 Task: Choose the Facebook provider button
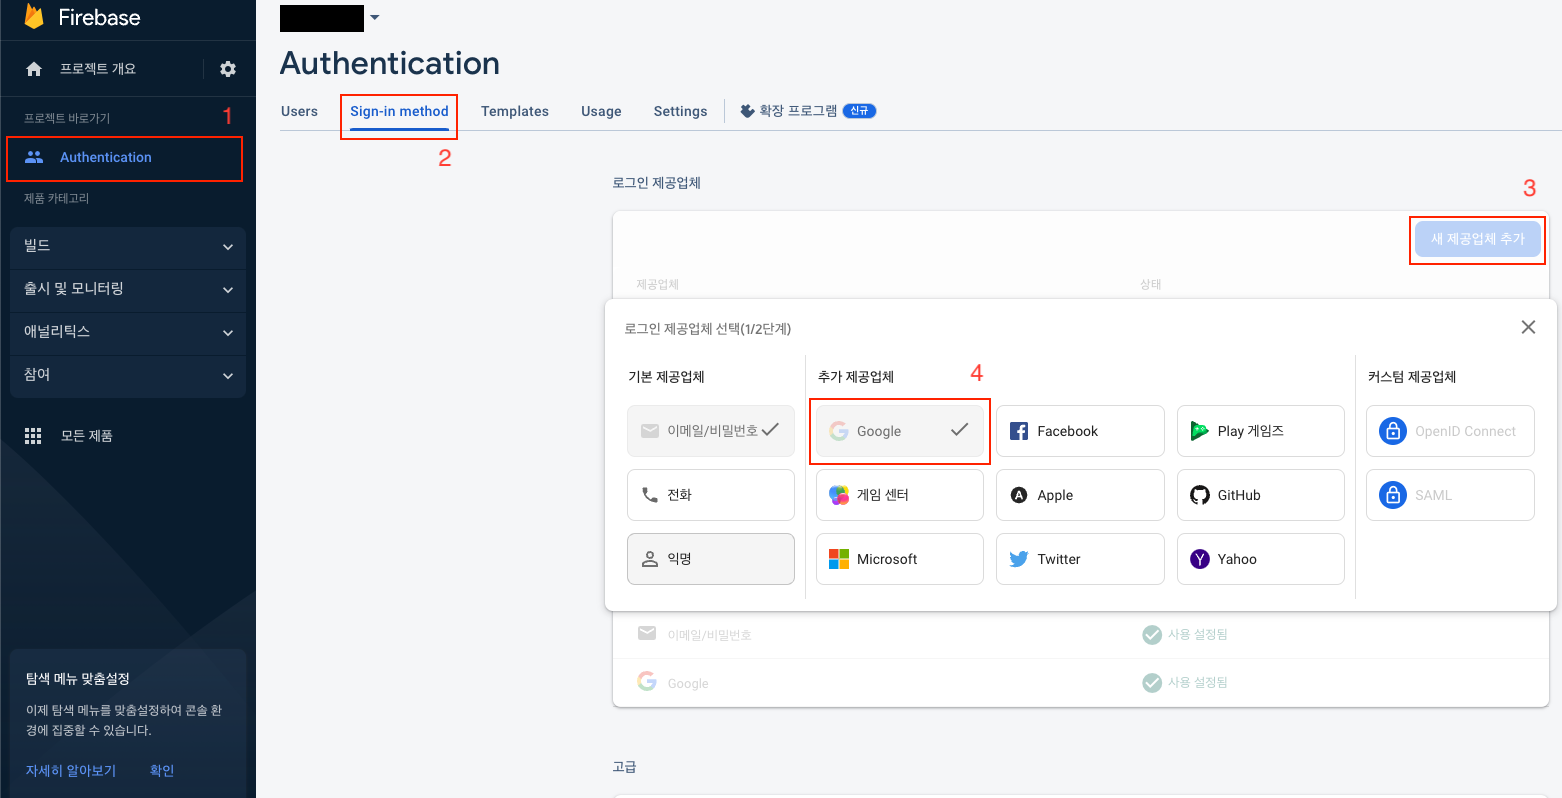(1080, 431)
